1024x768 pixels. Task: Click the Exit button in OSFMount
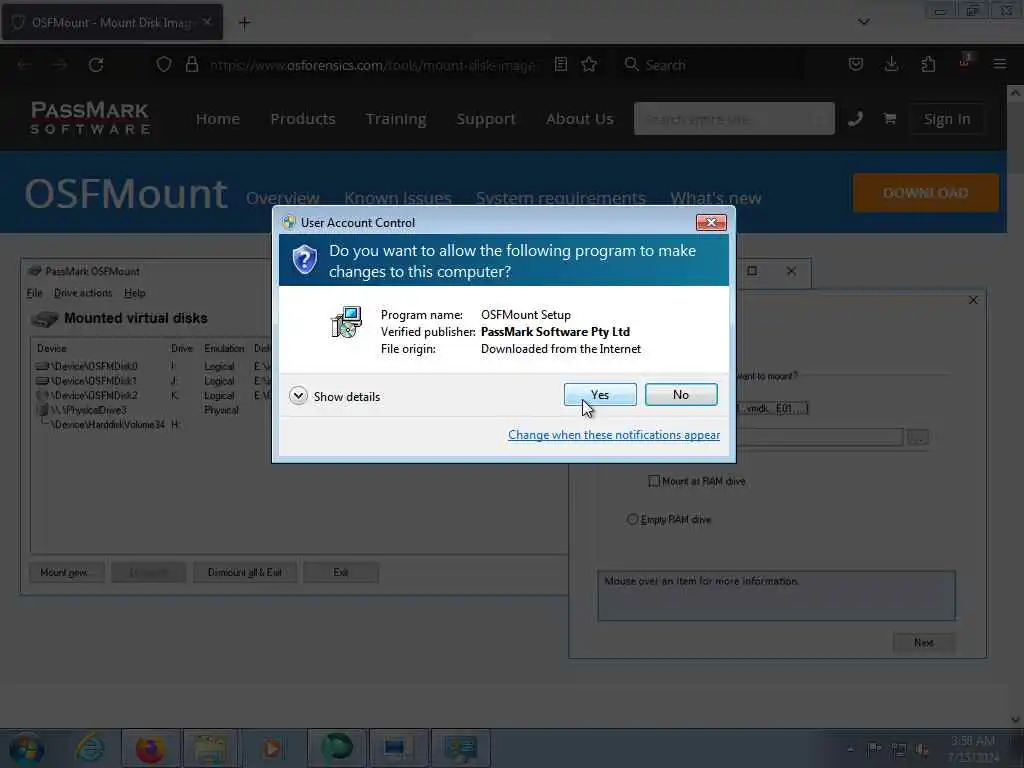point(341,572)
